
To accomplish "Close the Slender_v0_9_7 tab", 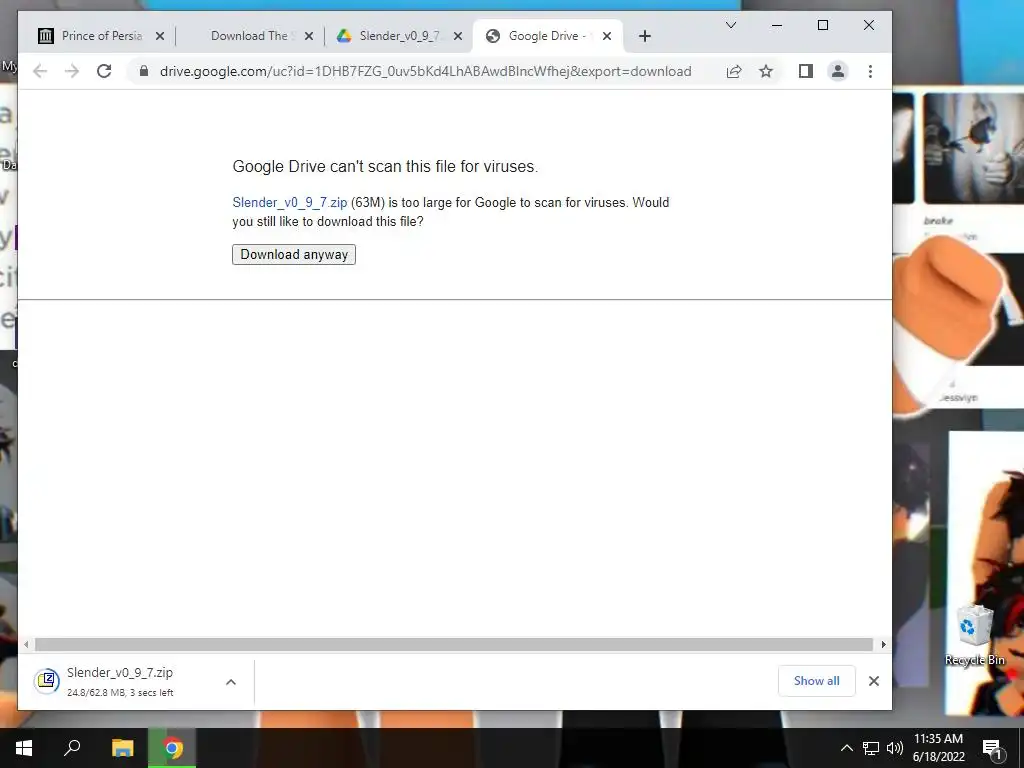I will (x=458, y=37).
